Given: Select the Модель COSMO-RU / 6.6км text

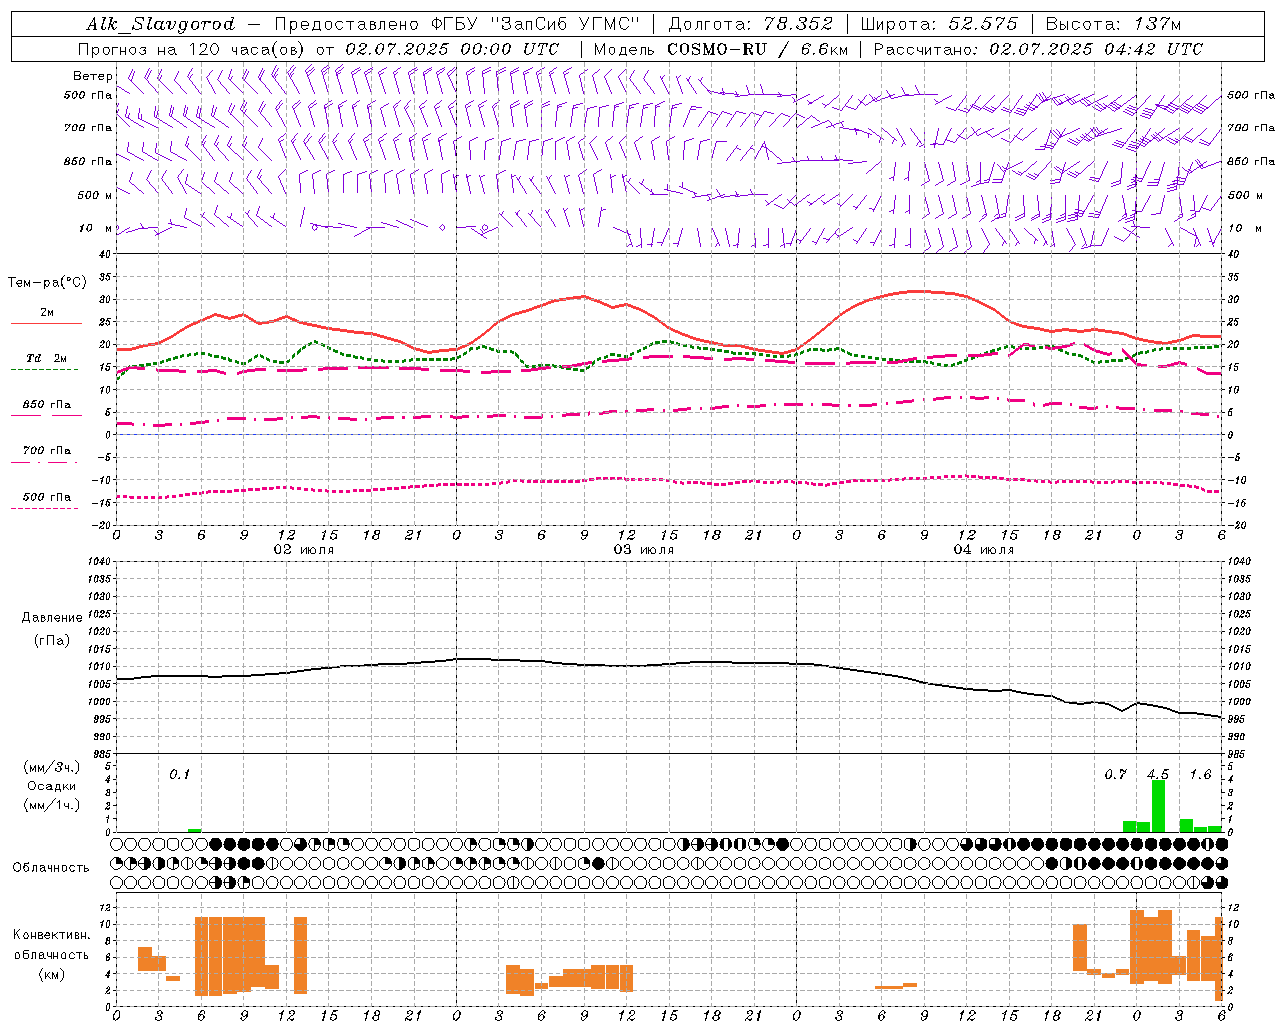Looking at the screenshot, I should (721, 49).
